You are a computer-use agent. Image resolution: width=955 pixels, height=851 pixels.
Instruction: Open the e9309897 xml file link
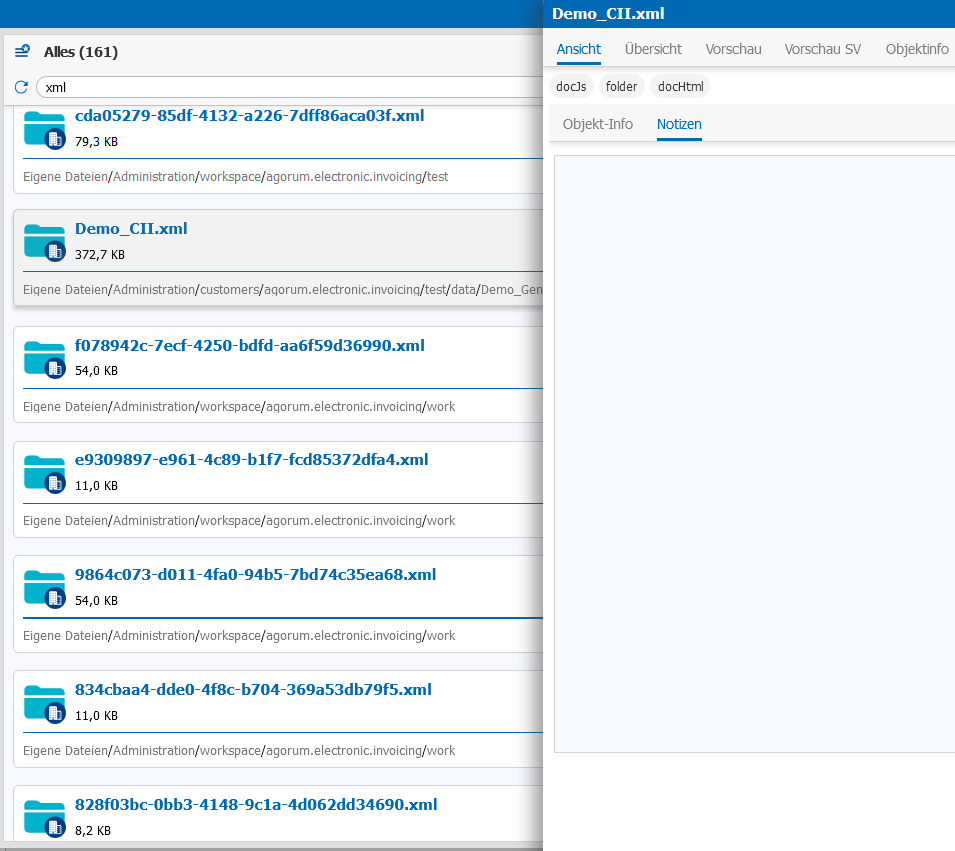[x=251, y=460]
